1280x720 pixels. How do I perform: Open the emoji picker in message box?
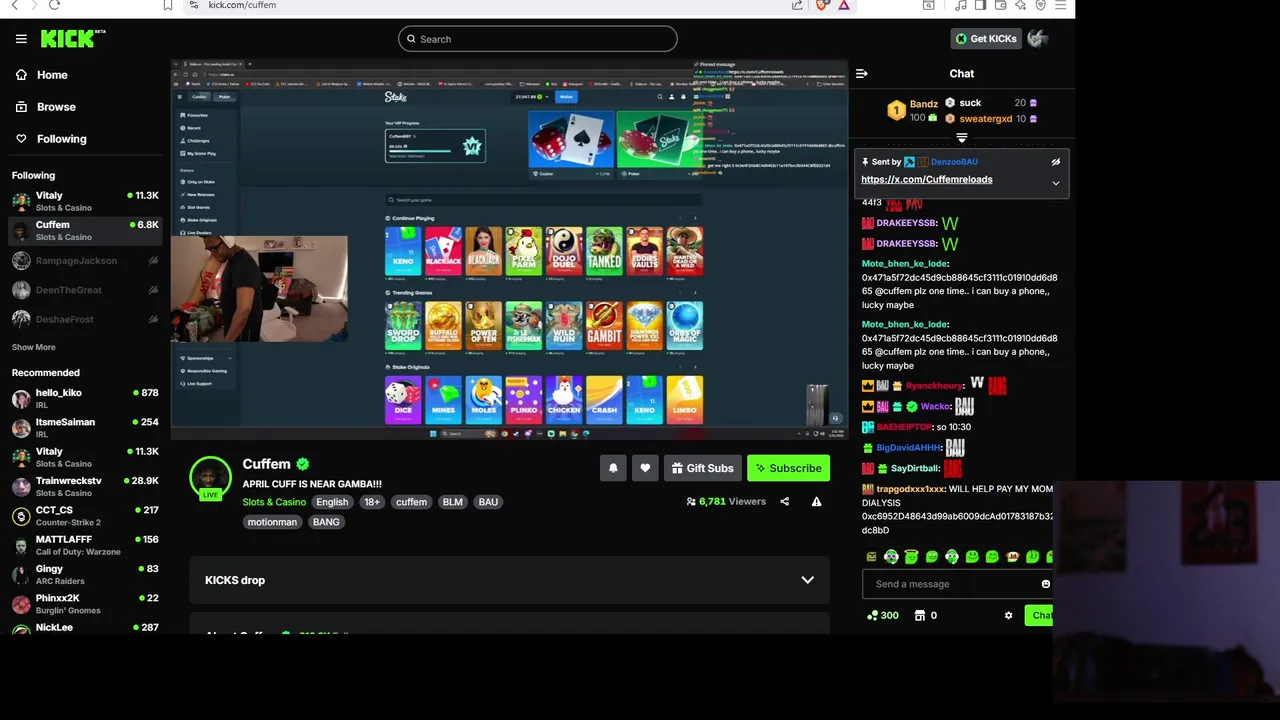pyautogui.click(x=1046, y=584)
